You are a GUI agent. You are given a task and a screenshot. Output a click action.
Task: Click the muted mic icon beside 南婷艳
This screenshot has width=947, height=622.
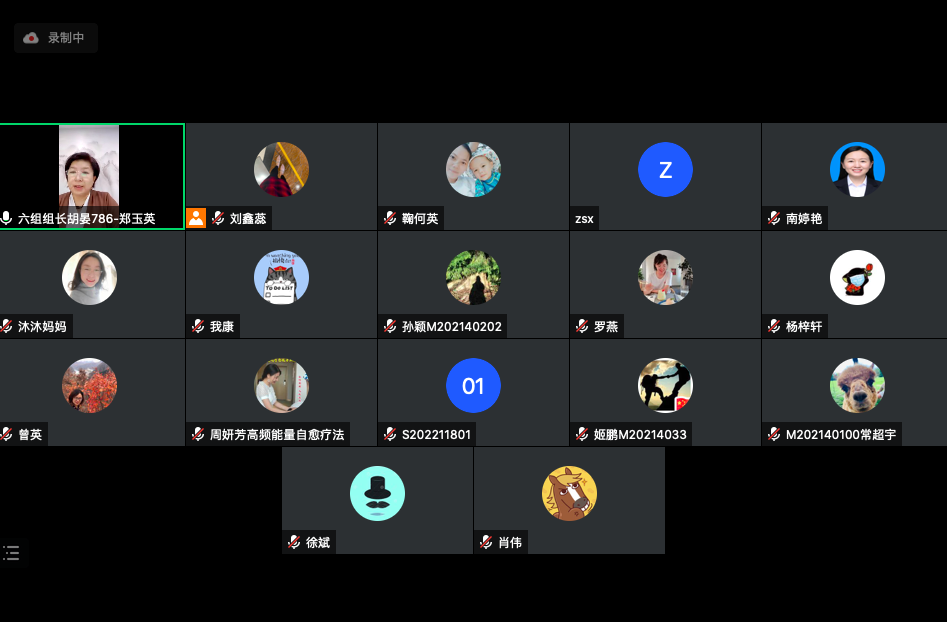tap(774, 218)
